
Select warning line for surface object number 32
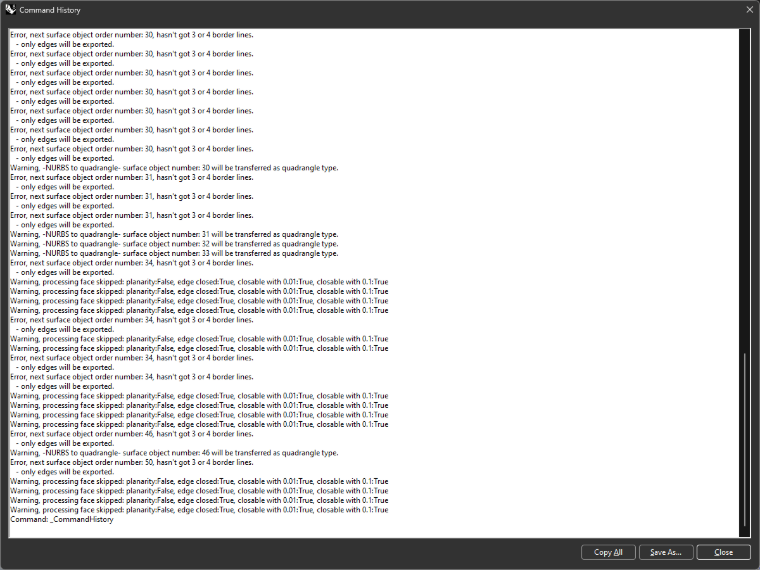click(x=174, y=244)
